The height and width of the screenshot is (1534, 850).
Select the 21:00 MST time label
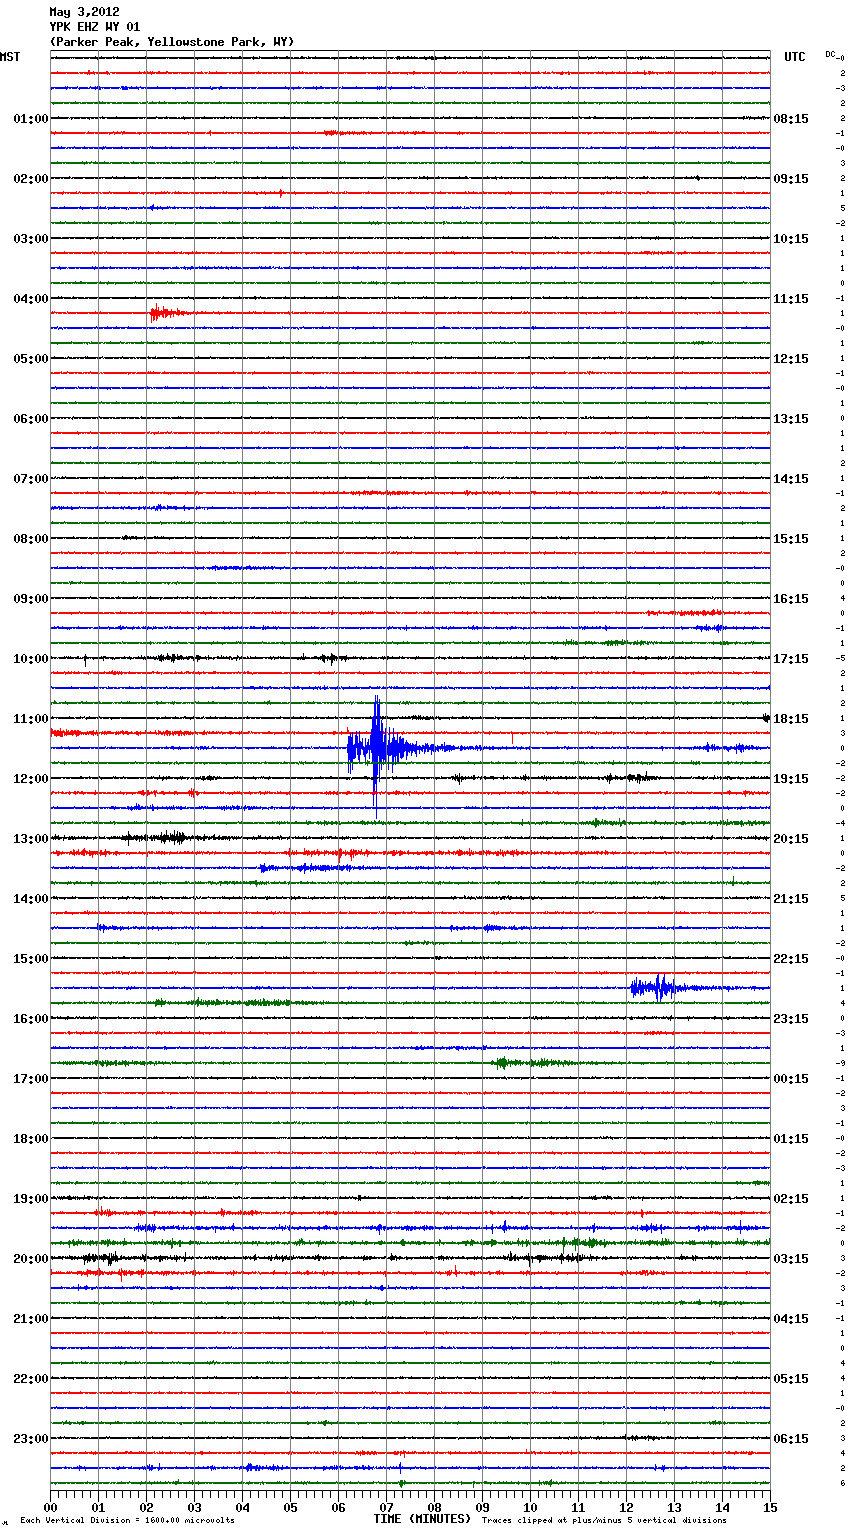[31, 1318]
